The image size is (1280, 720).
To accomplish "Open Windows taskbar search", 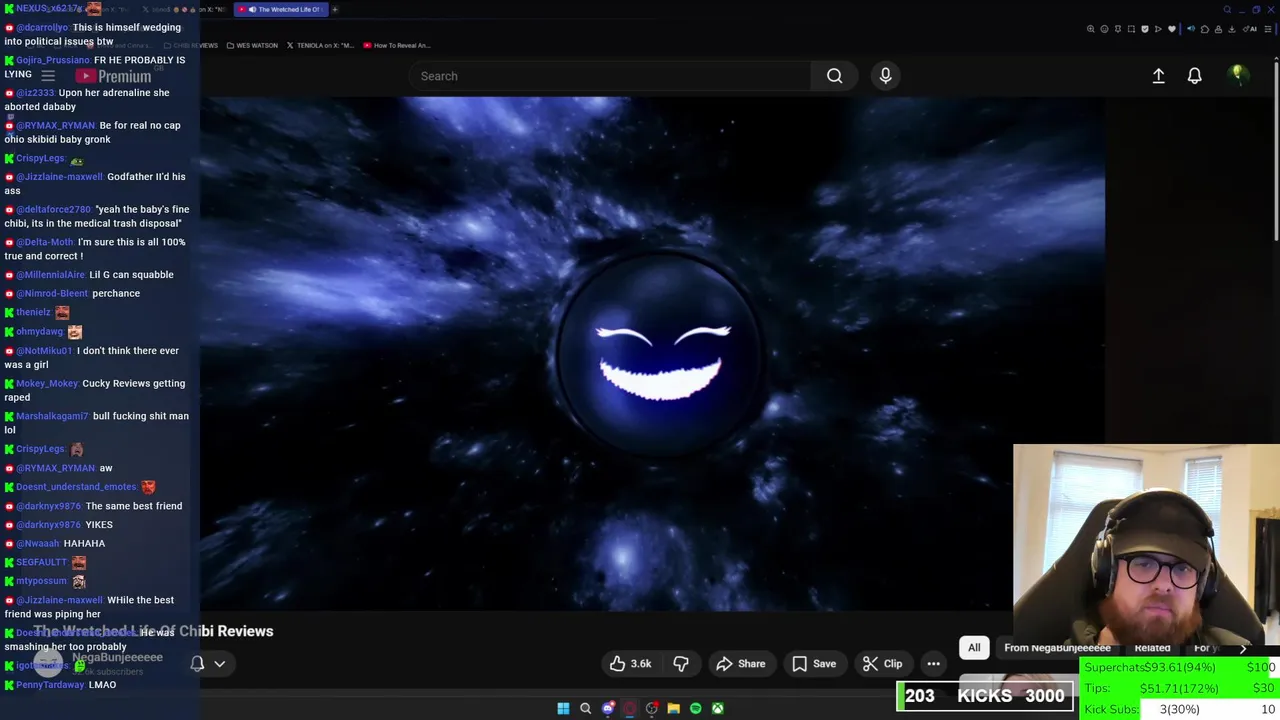I will click(x=586, y=709).
